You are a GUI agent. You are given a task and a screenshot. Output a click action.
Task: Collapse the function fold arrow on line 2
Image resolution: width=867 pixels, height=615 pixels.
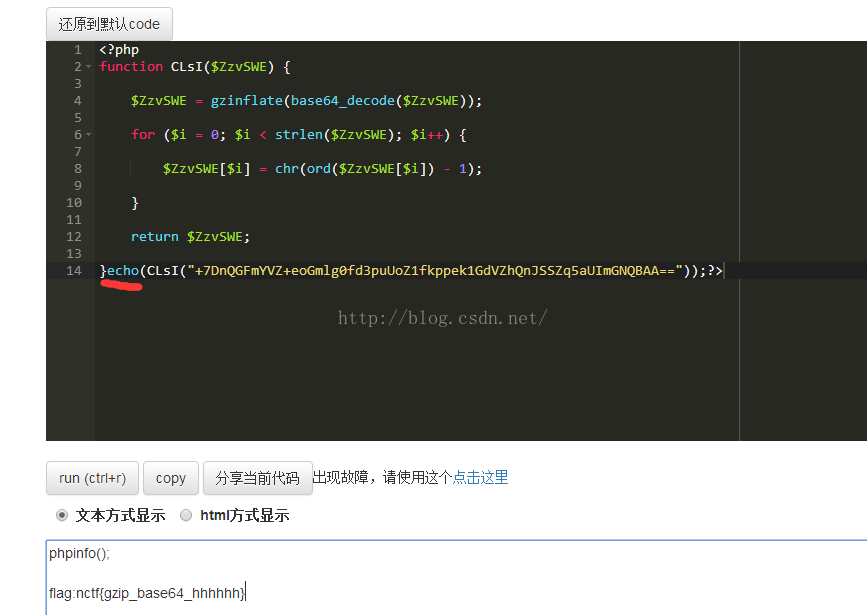[88, 67]
